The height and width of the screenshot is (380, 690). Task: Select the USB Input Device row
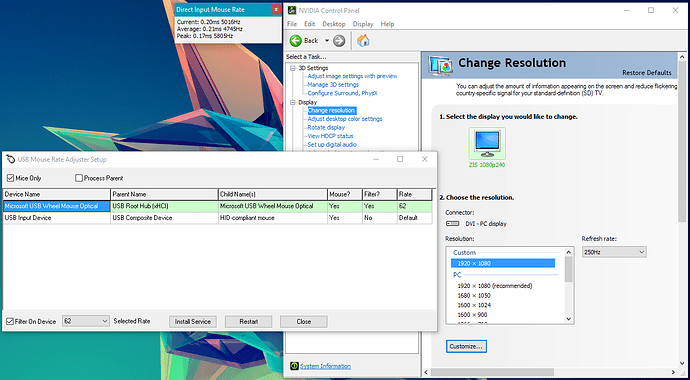point(217,218)
